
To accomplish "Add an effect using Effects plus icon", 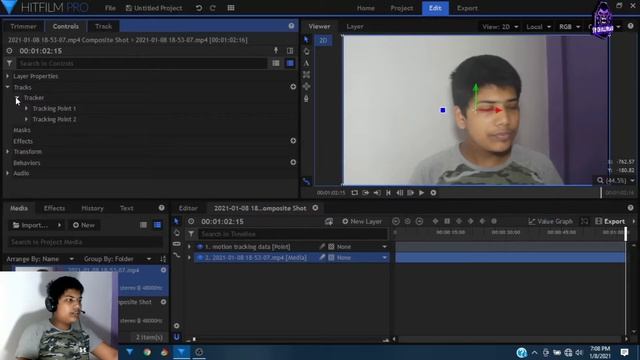I will point(293,140).
